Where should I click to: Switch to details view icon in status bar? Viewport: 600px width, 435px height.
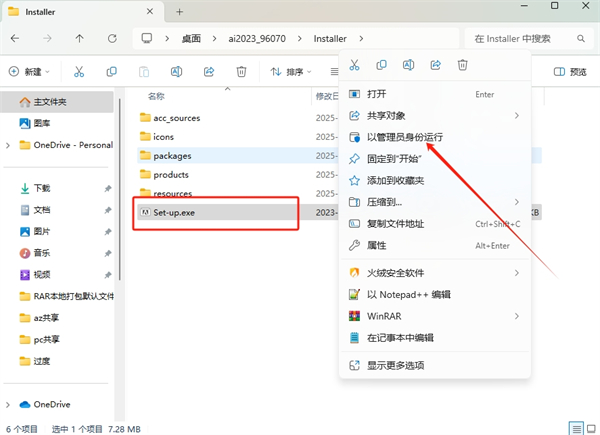pos(576,428)
